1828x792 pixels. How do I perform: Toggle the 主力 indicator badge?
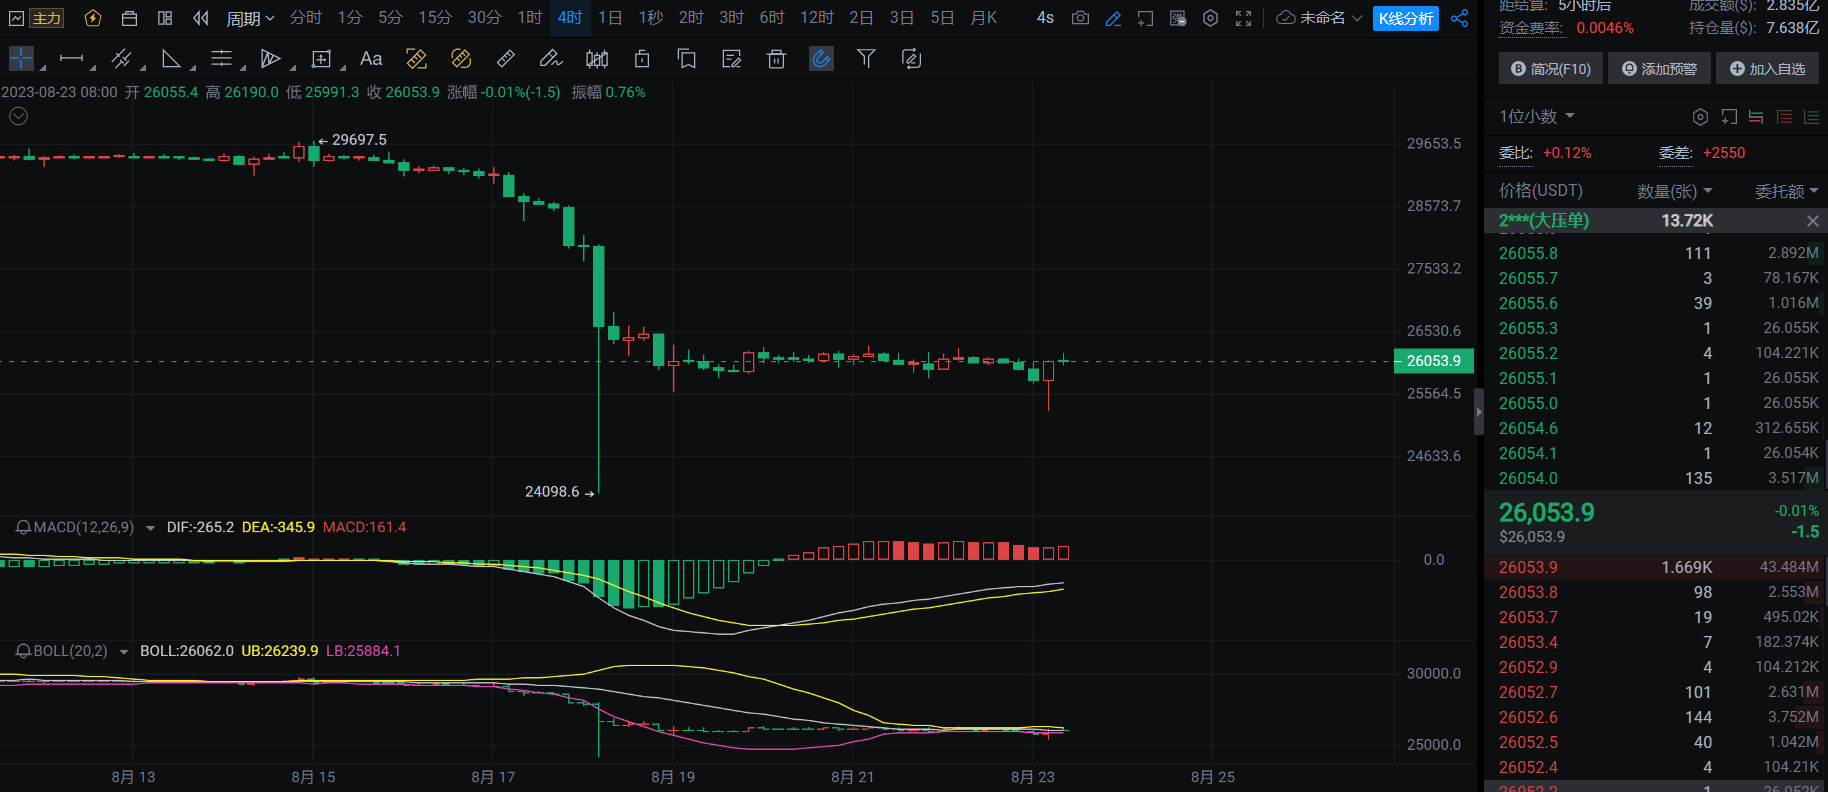[46, 18]
